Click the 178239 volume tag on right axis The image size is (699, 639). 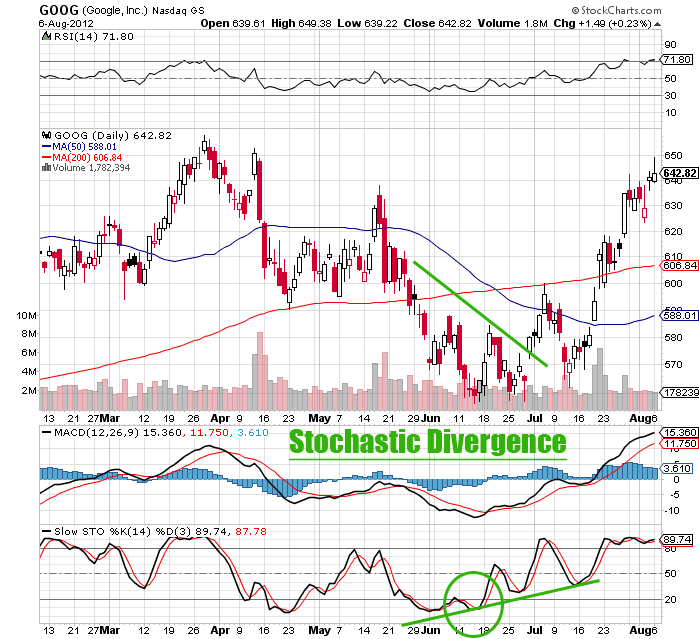[x=679, y=392]
